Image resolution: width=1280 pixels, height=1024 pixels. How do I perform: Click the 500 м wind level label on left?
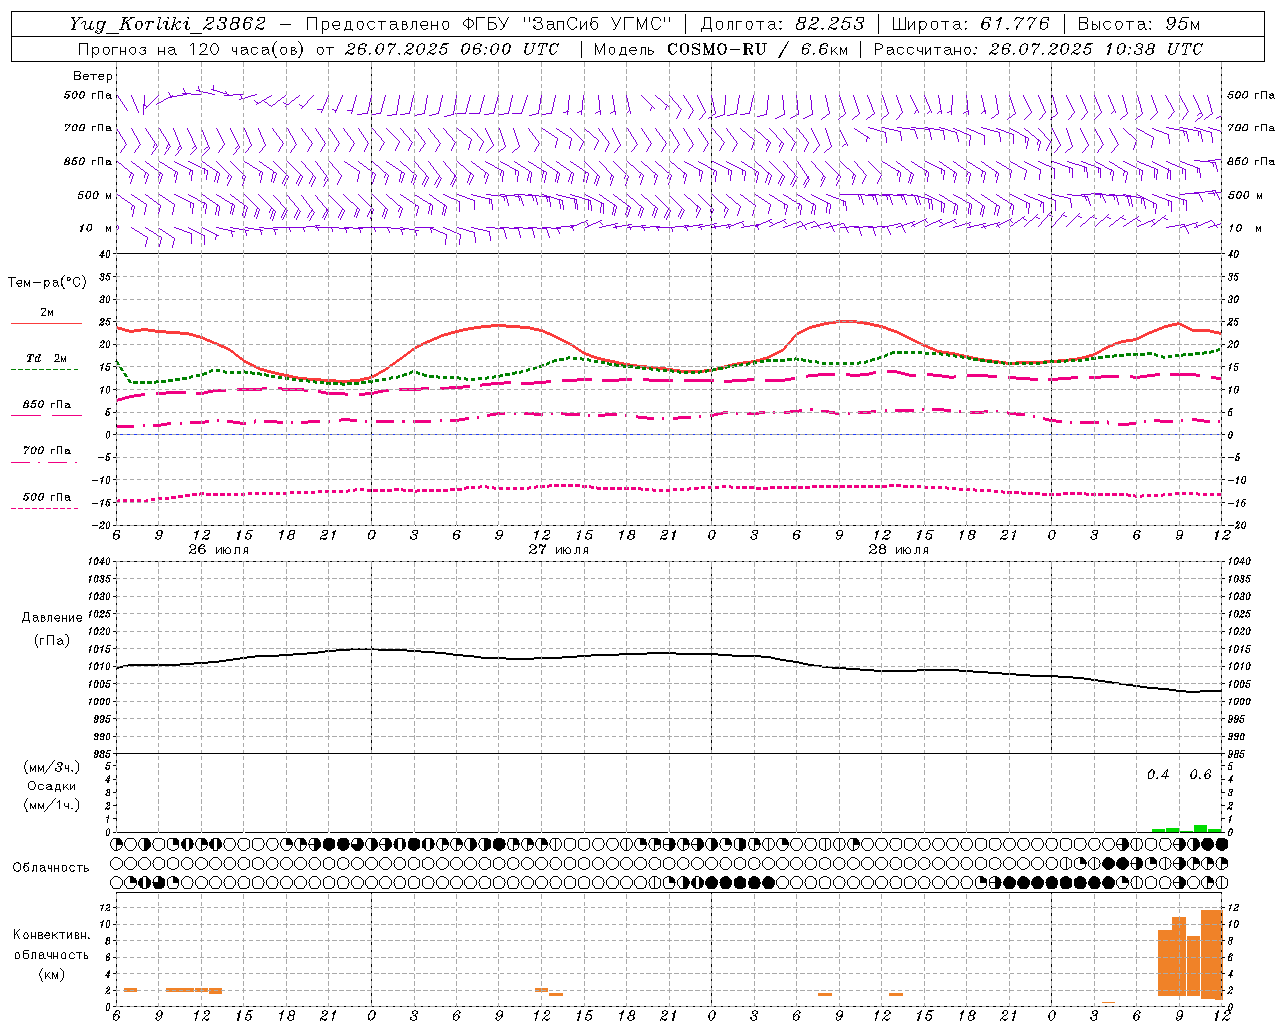click(x=96, y=195)
